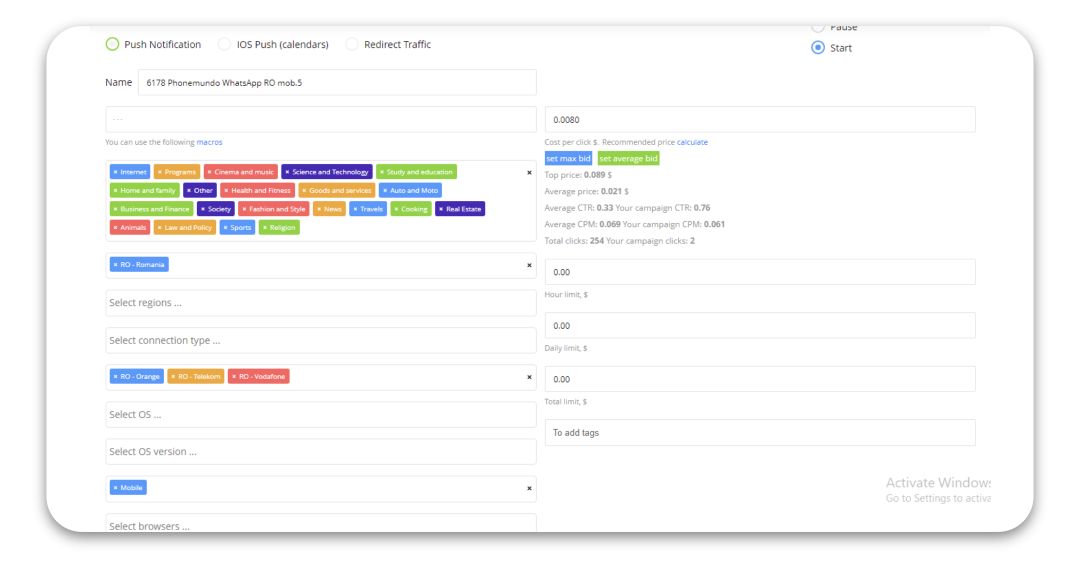The image size is (1080, 565).
Task: Remove the Mobile device tag
Action: [x=115, y=488]
